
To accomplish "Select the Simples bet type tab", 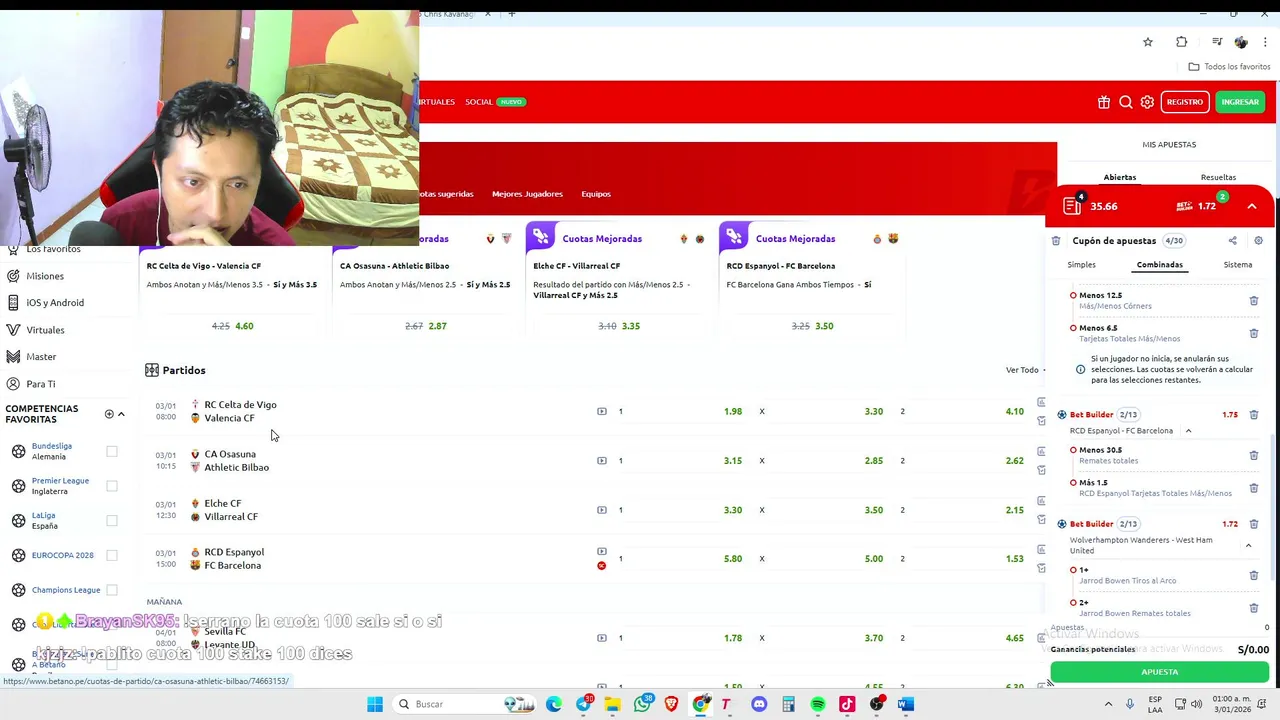I will click(x=1081, y=265).
